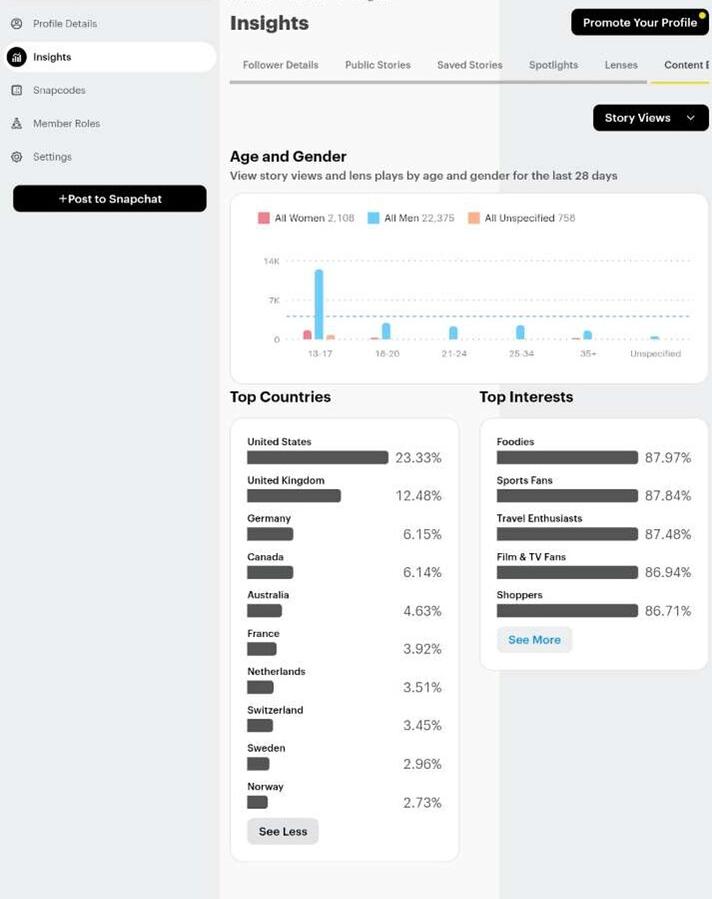Click the All Women pink legend swatch
The height and width of the screenshot is (899, 712).
pyautogui.click(x=264, y=218)
